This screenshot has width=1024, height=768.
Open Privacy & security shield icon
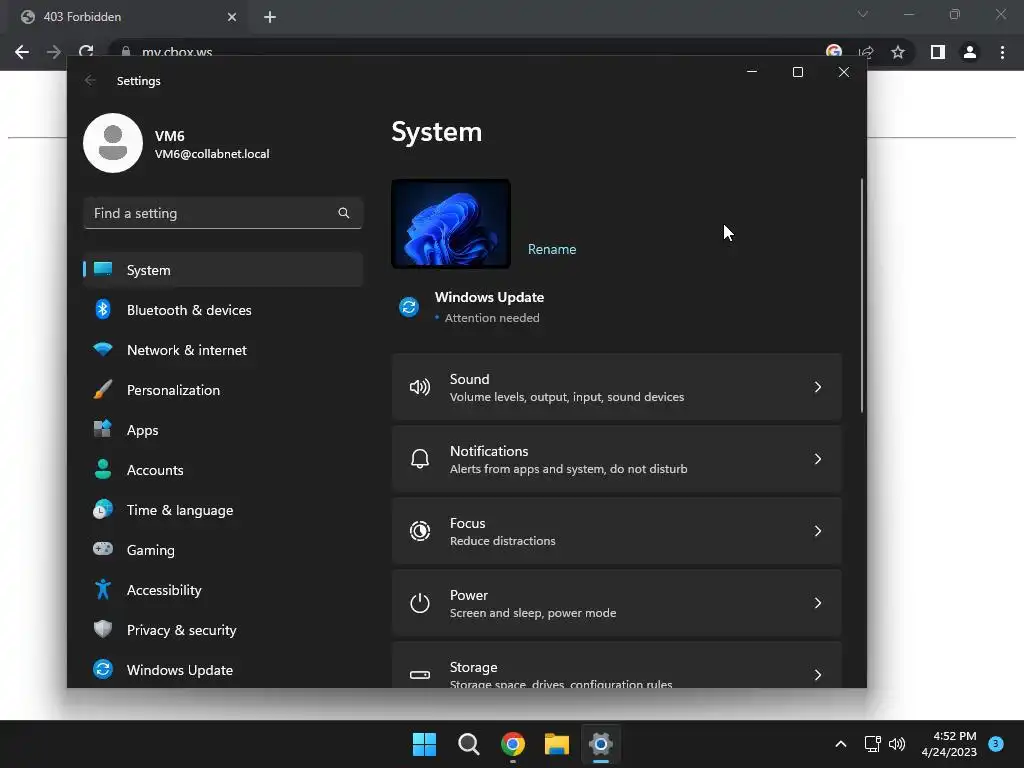pyautogui.click(x=103, y=629)
